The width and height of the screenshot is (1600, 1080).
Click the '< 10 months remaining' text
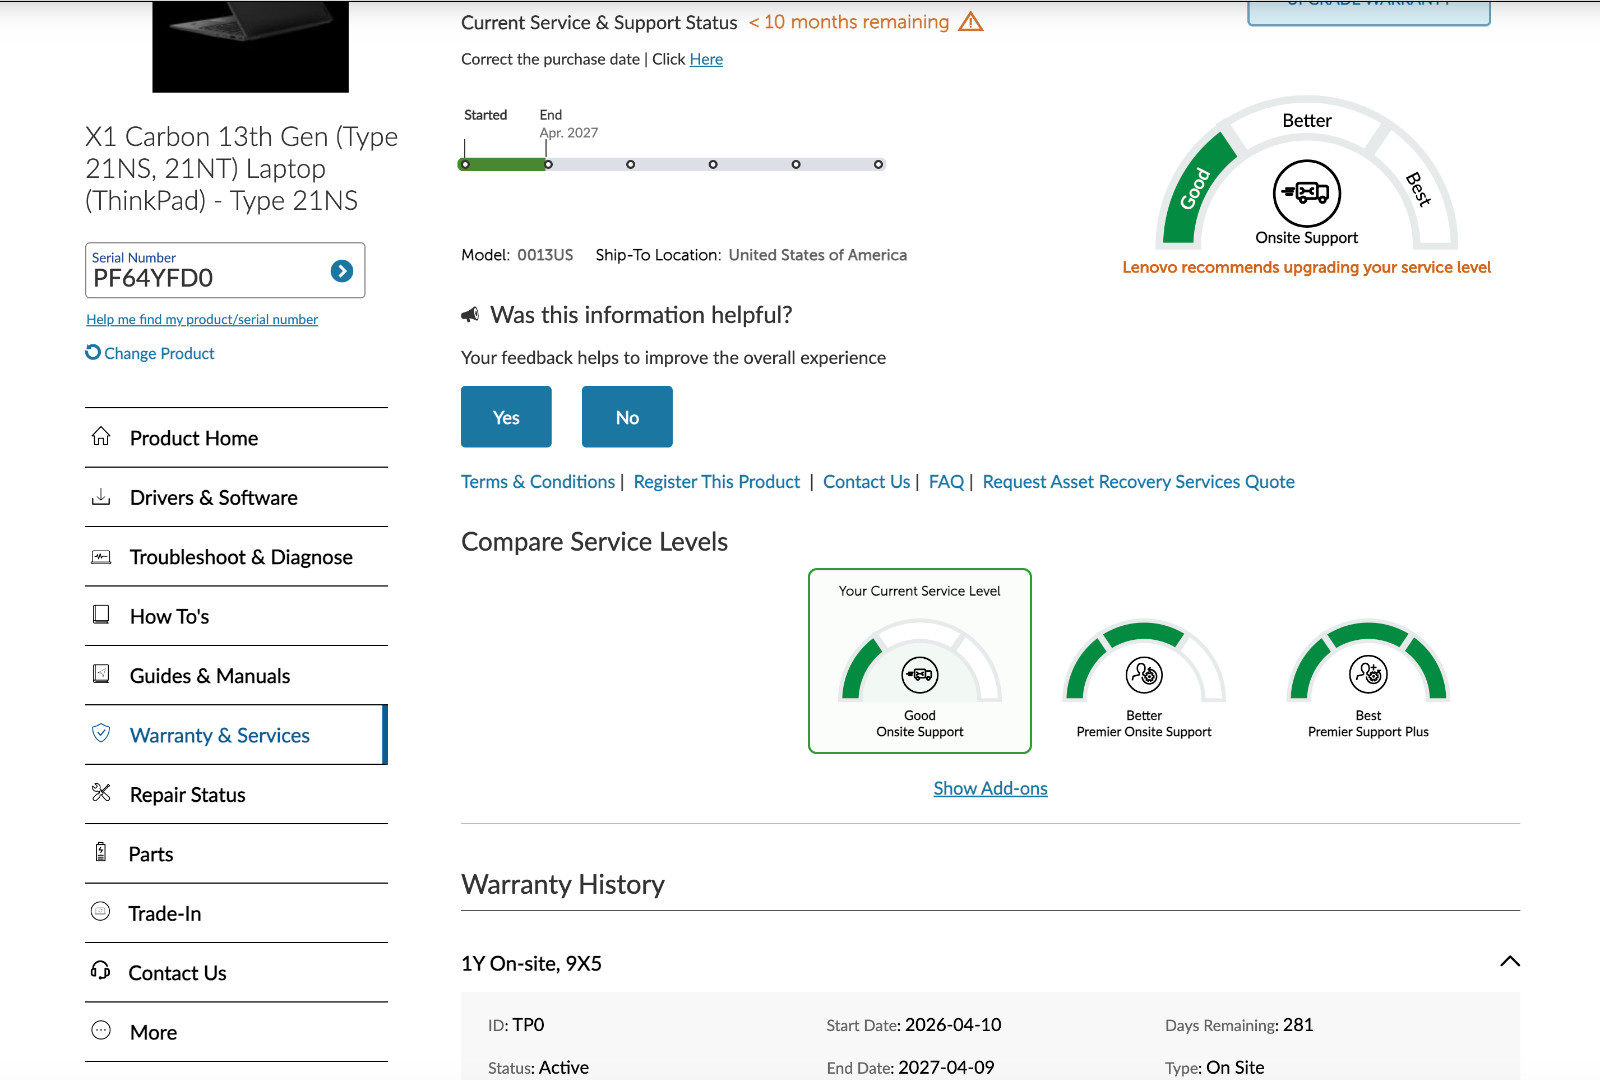pyautogui.click(x=849, y=22)
